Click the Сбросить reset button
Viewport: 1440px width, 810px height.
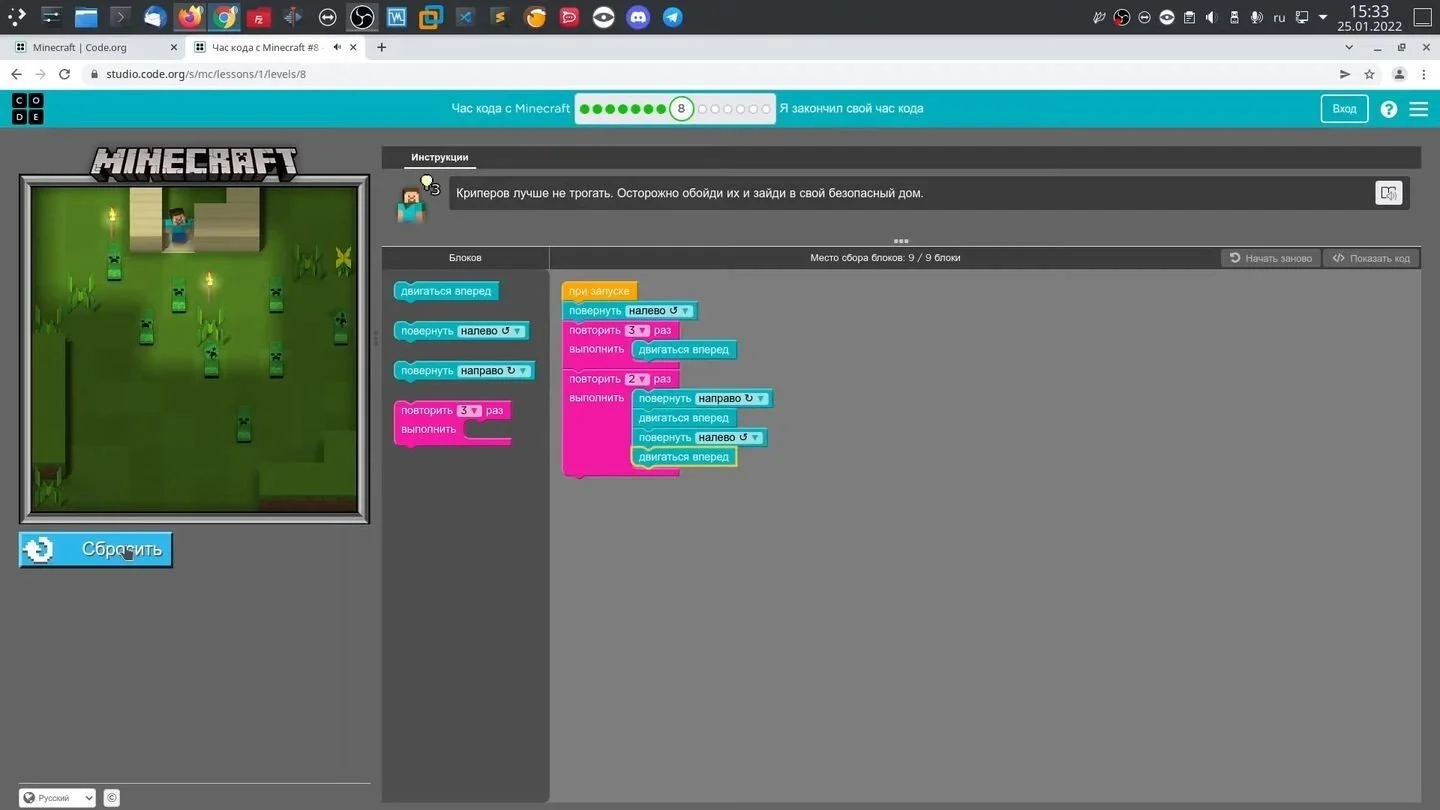click(96, 549)
